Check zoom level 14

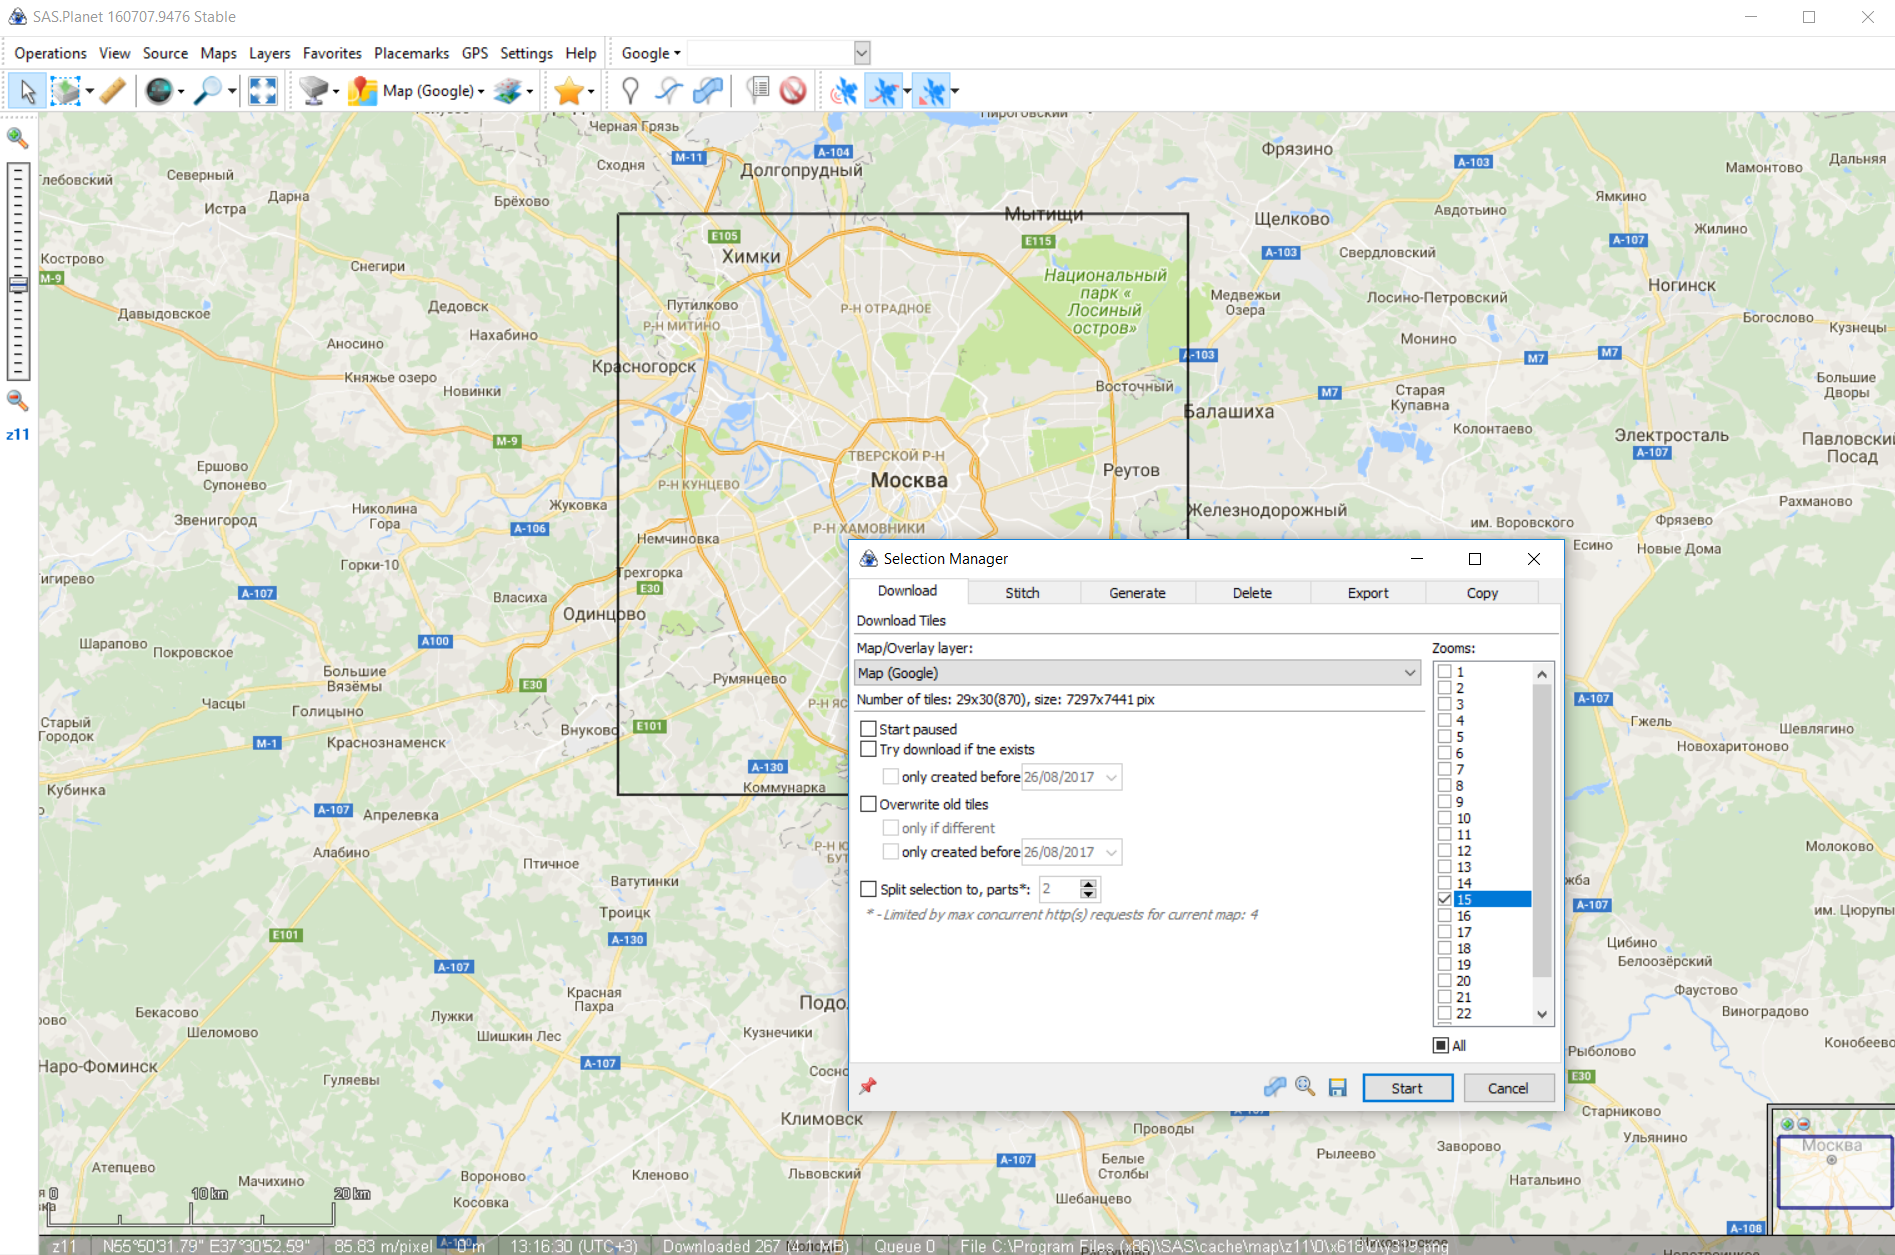(1444, 883)
